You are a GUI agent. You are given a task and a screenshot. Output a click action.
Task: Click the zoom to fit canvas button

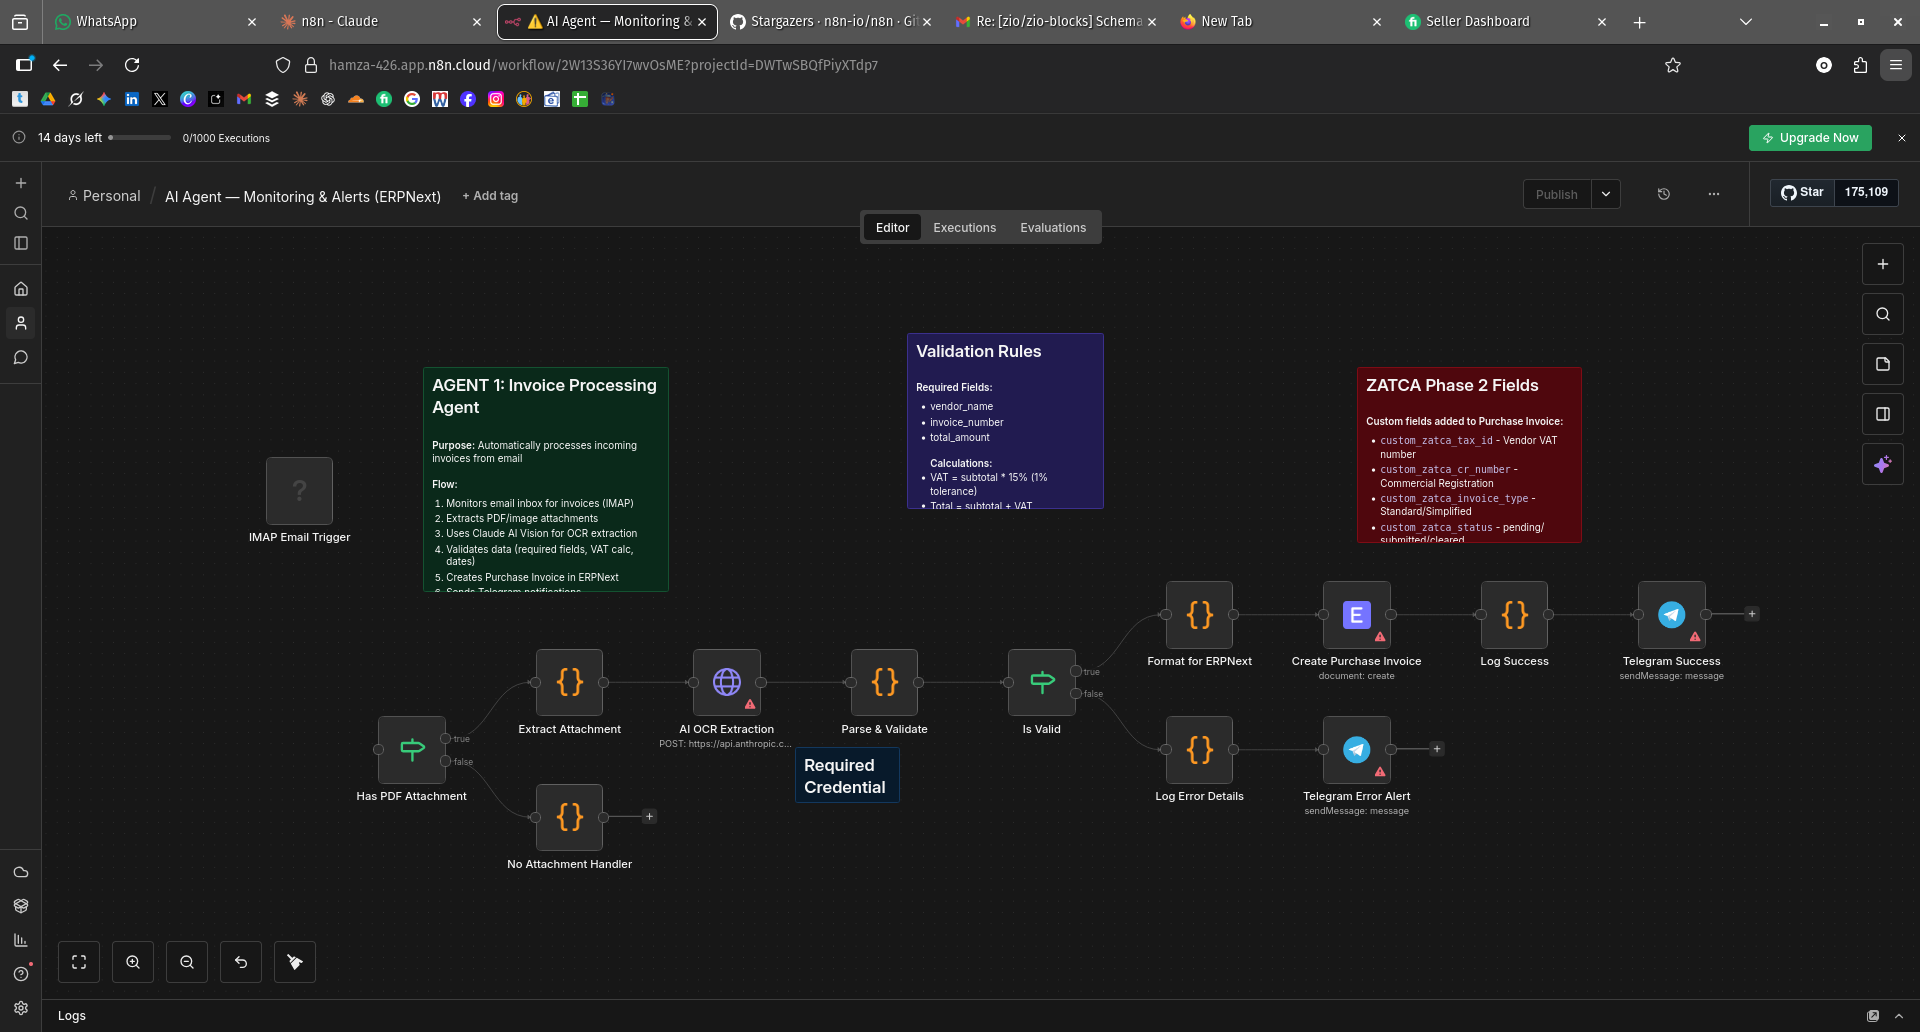(x=79, y=962)
